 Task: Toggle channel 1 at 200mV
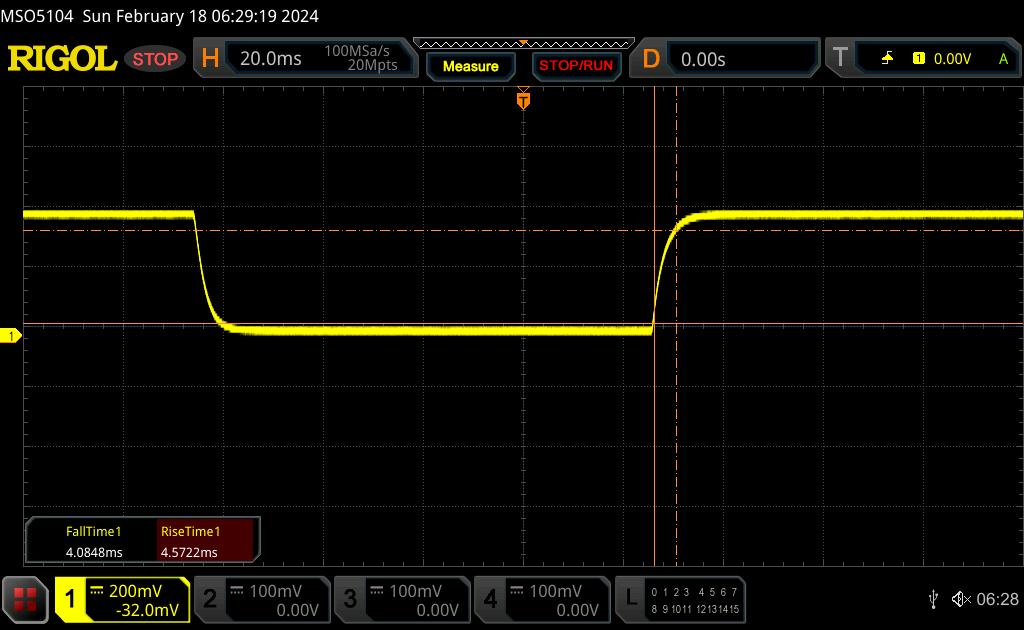[x=122, y=599]
